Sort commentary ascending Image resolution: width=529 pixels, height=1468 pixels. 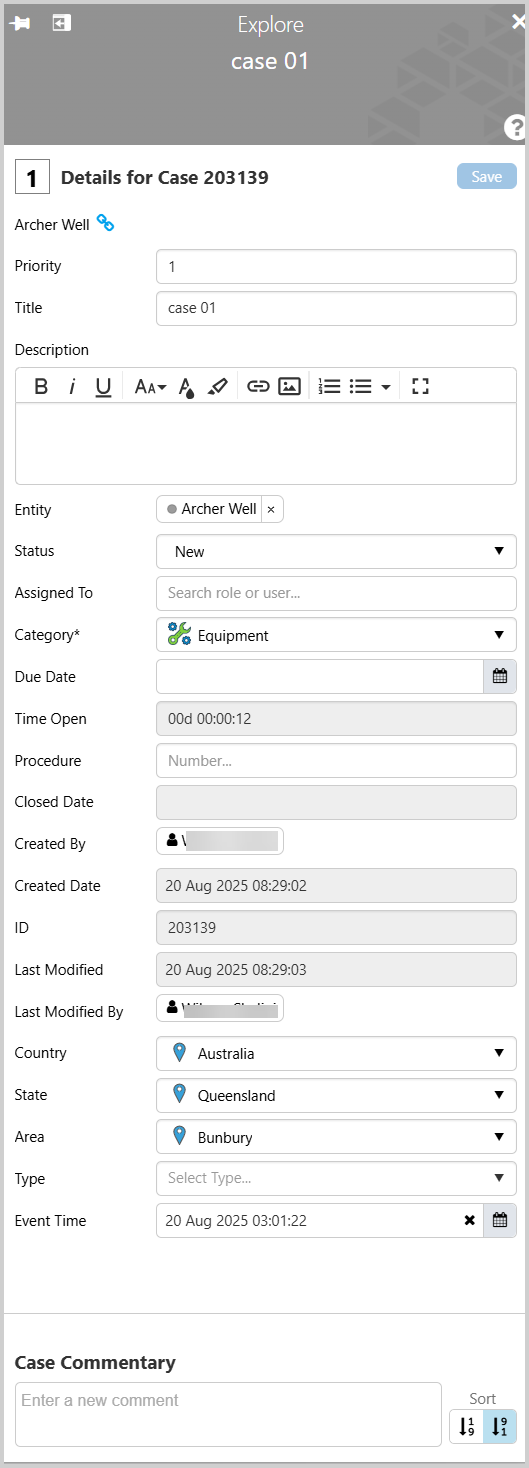(x=467, y=1427)
